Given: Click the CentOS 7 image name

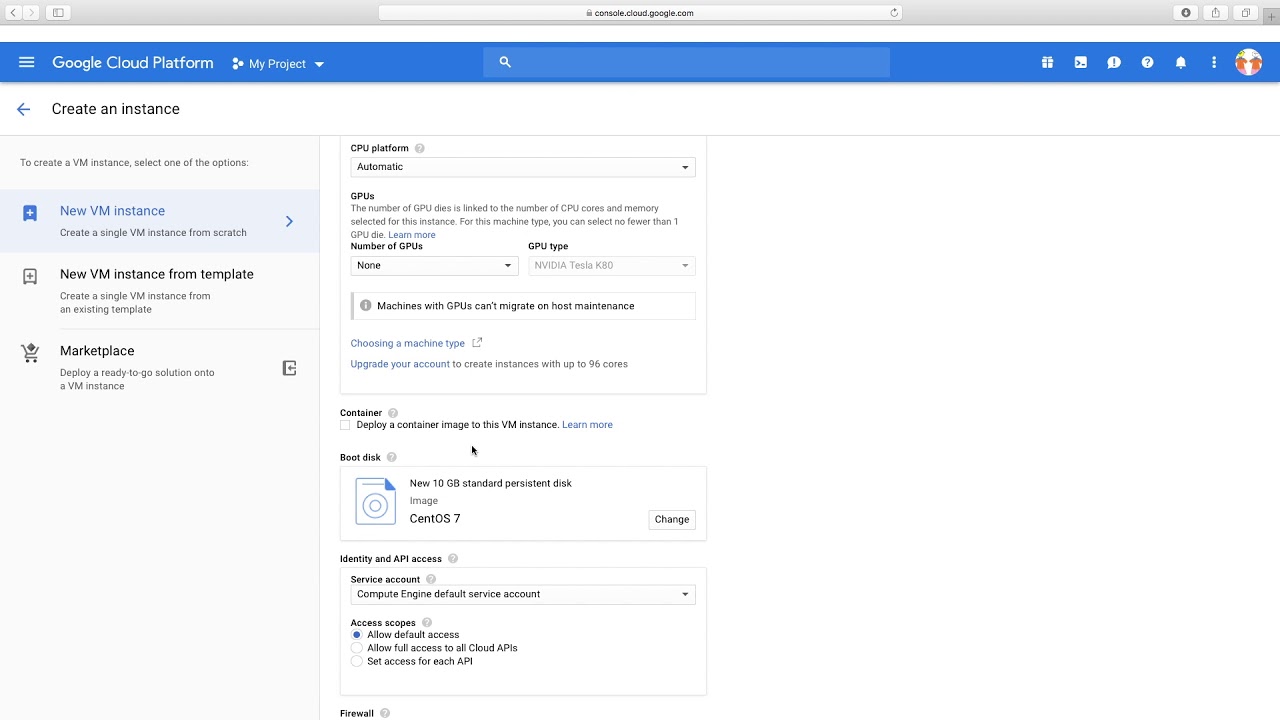Looking at the screenshot, I should [435, 518].
